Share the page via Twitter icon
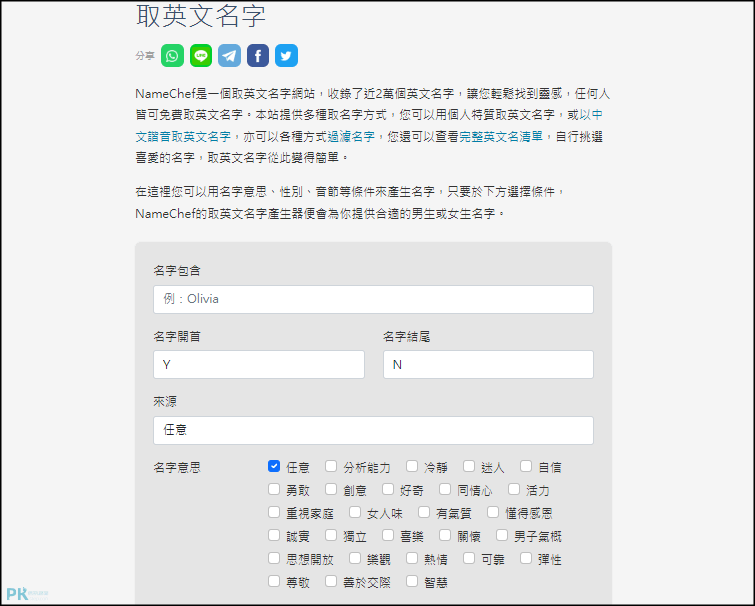This screenshot has height=606, width=755. coord(286,56)
